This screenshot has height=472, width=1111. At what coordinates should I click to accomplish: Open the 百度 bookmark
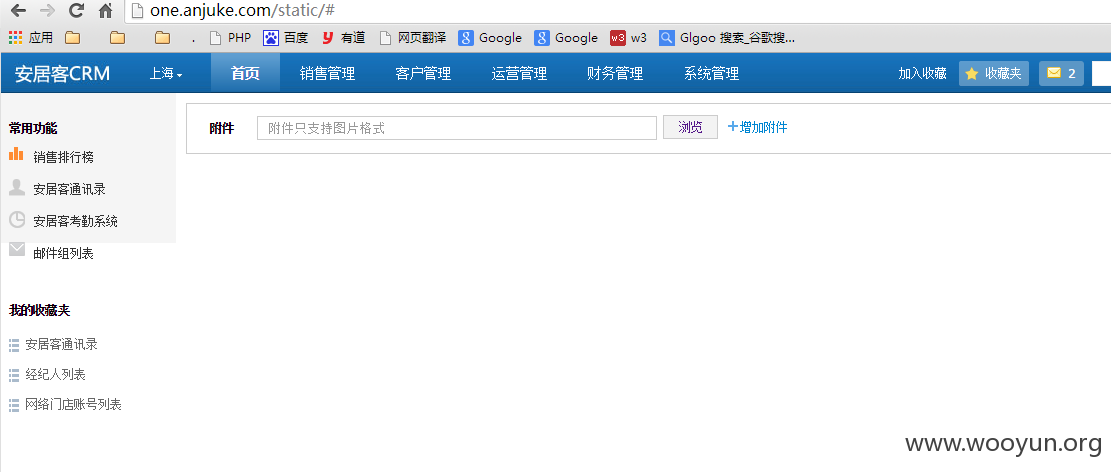pyautogui.click(x=286, y=38)
